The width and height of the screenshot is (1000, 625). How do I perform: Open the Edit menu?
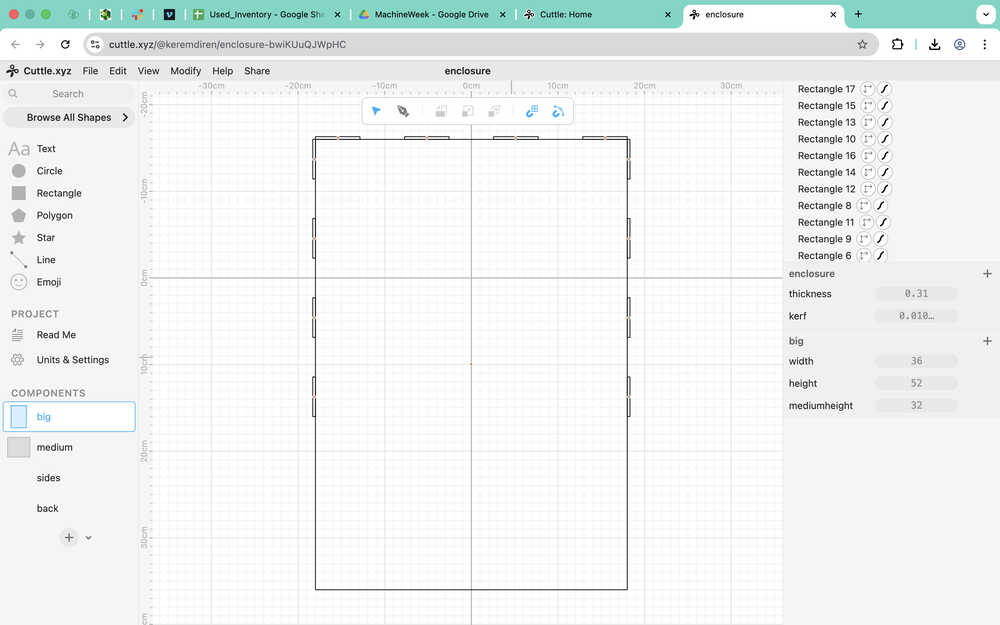click(x=117, y=71)
